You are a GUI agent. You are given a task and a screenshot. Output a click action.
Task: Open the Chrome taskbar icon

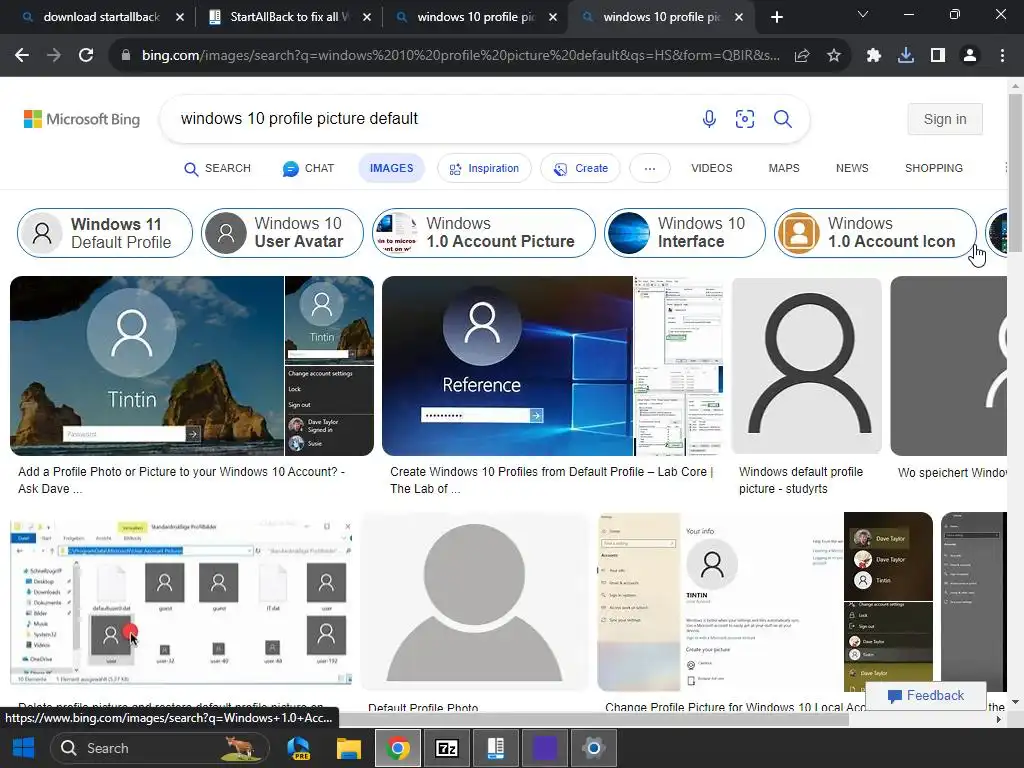397,748
